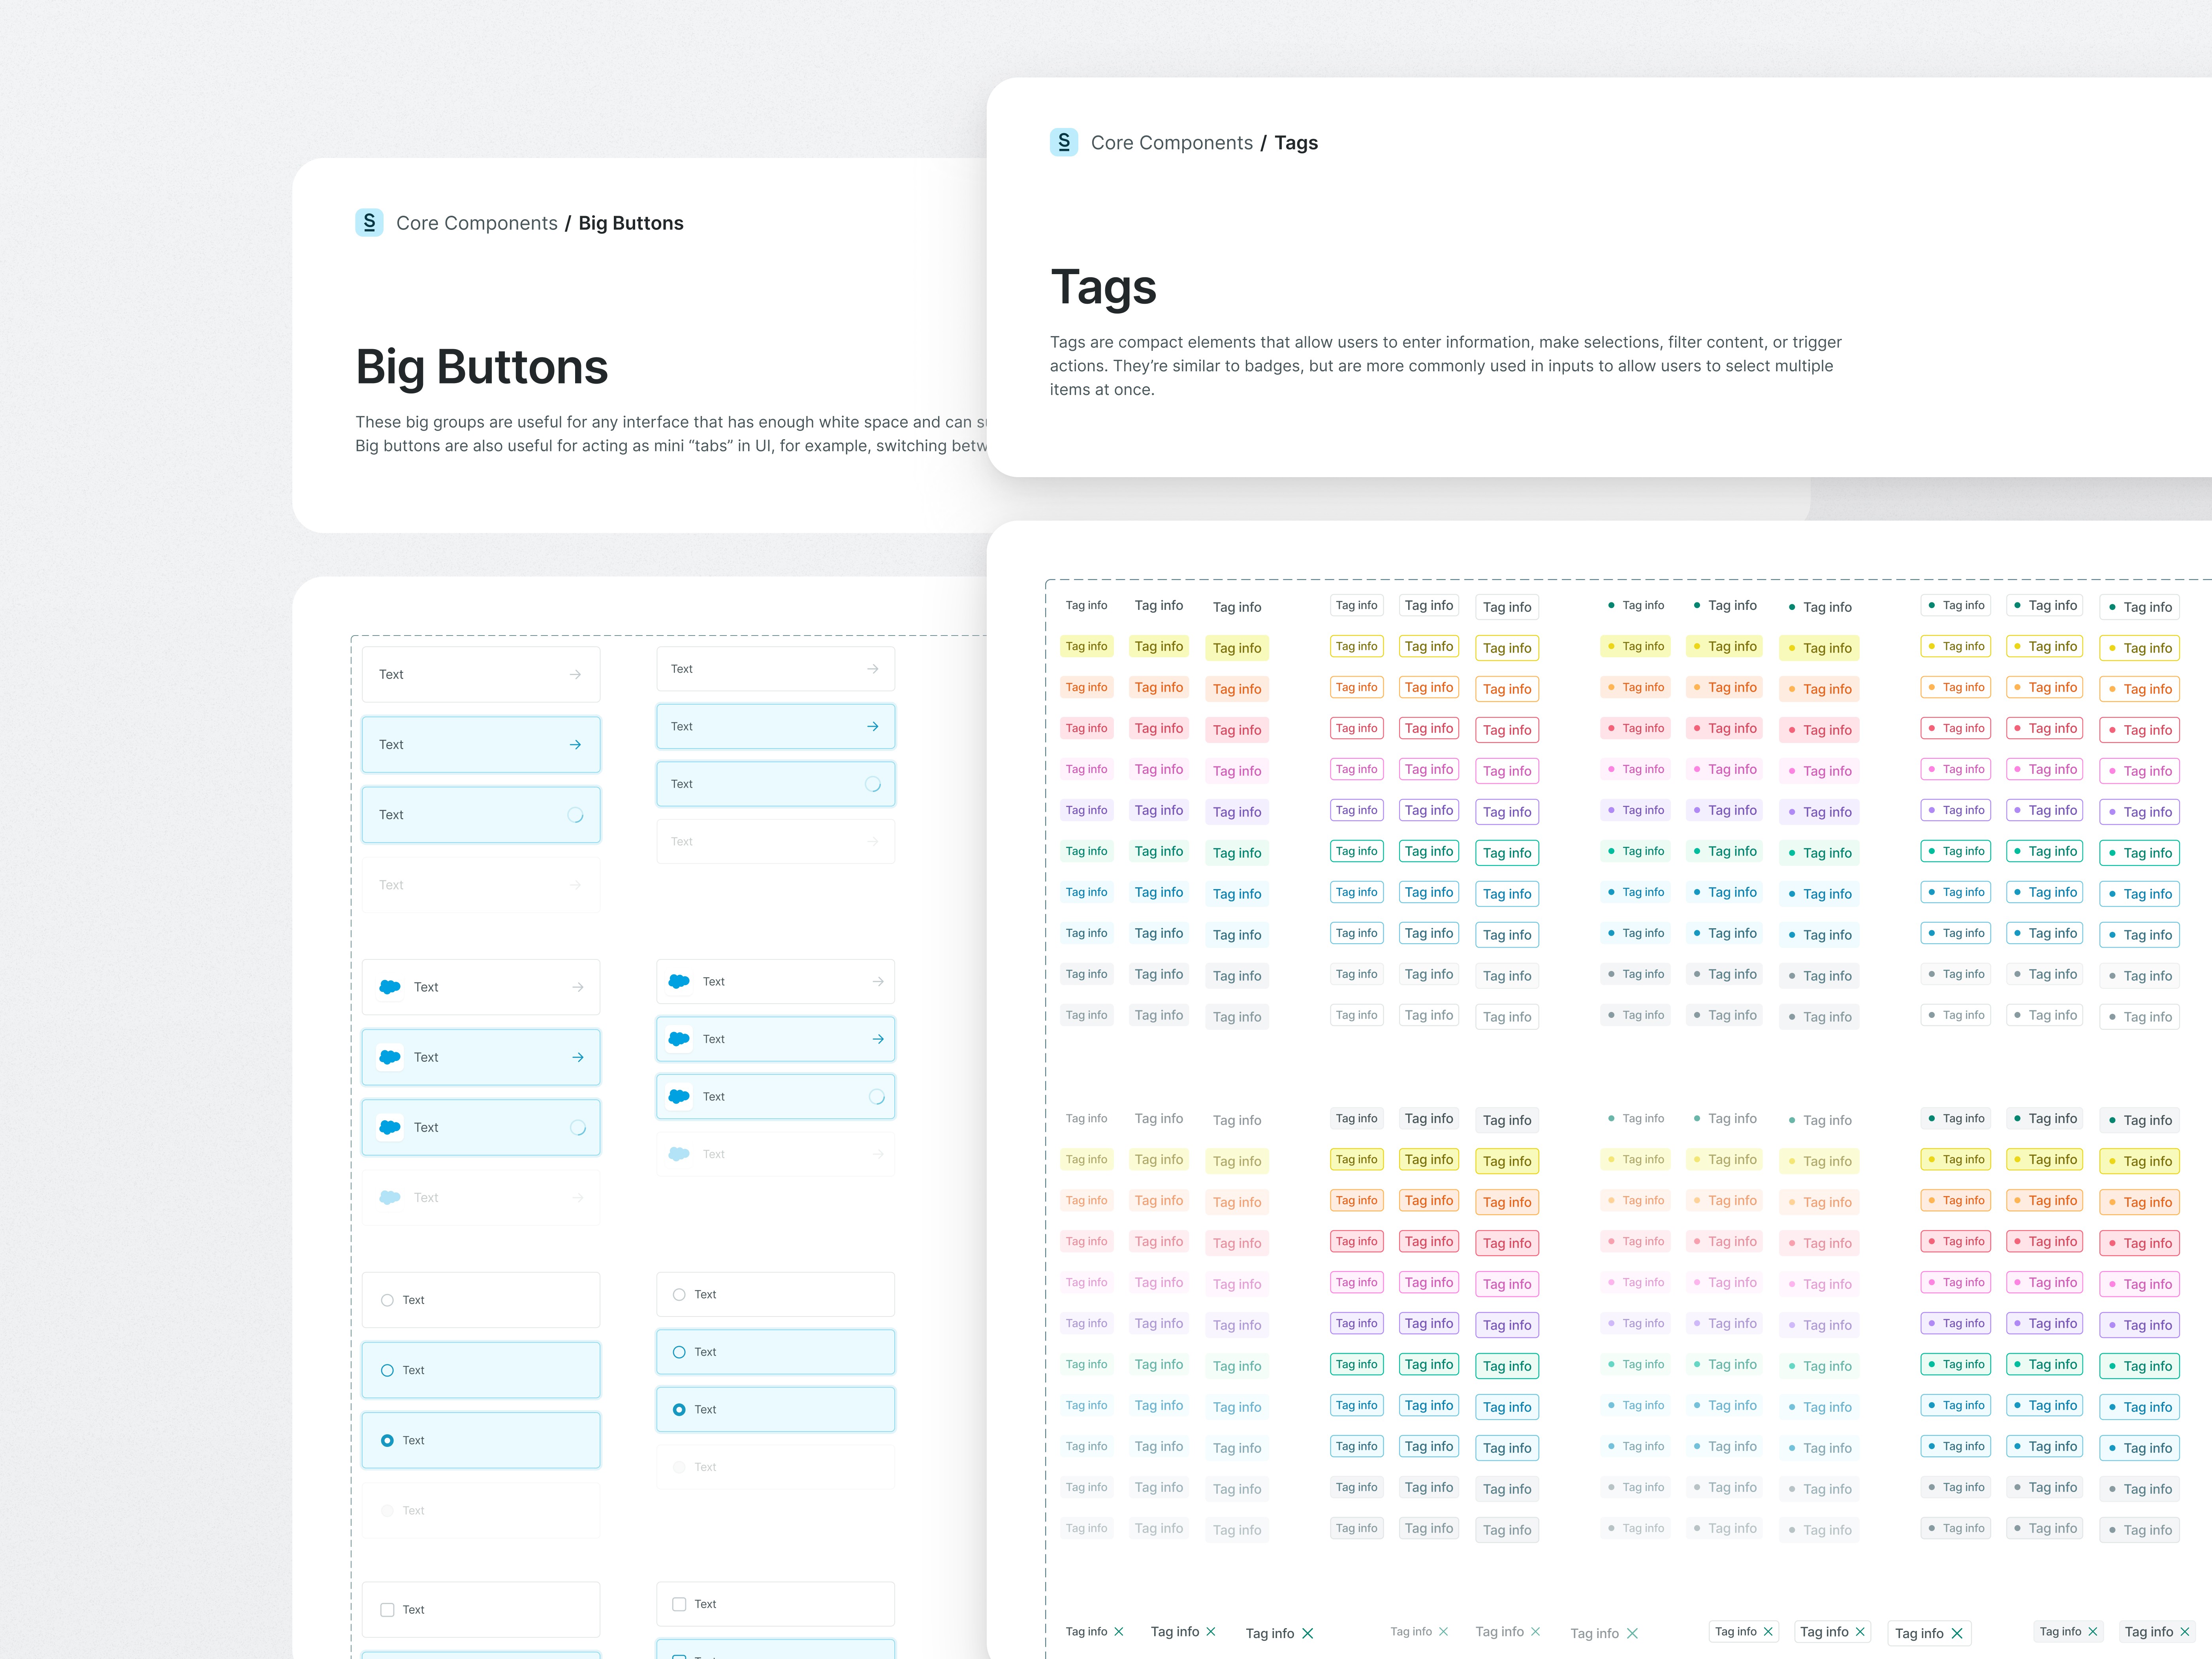The height and width of the screenshot is (1659, 2212).
Task: Open Core Components breadcrumb in Big Buttons card
Action: coord(477,223)
